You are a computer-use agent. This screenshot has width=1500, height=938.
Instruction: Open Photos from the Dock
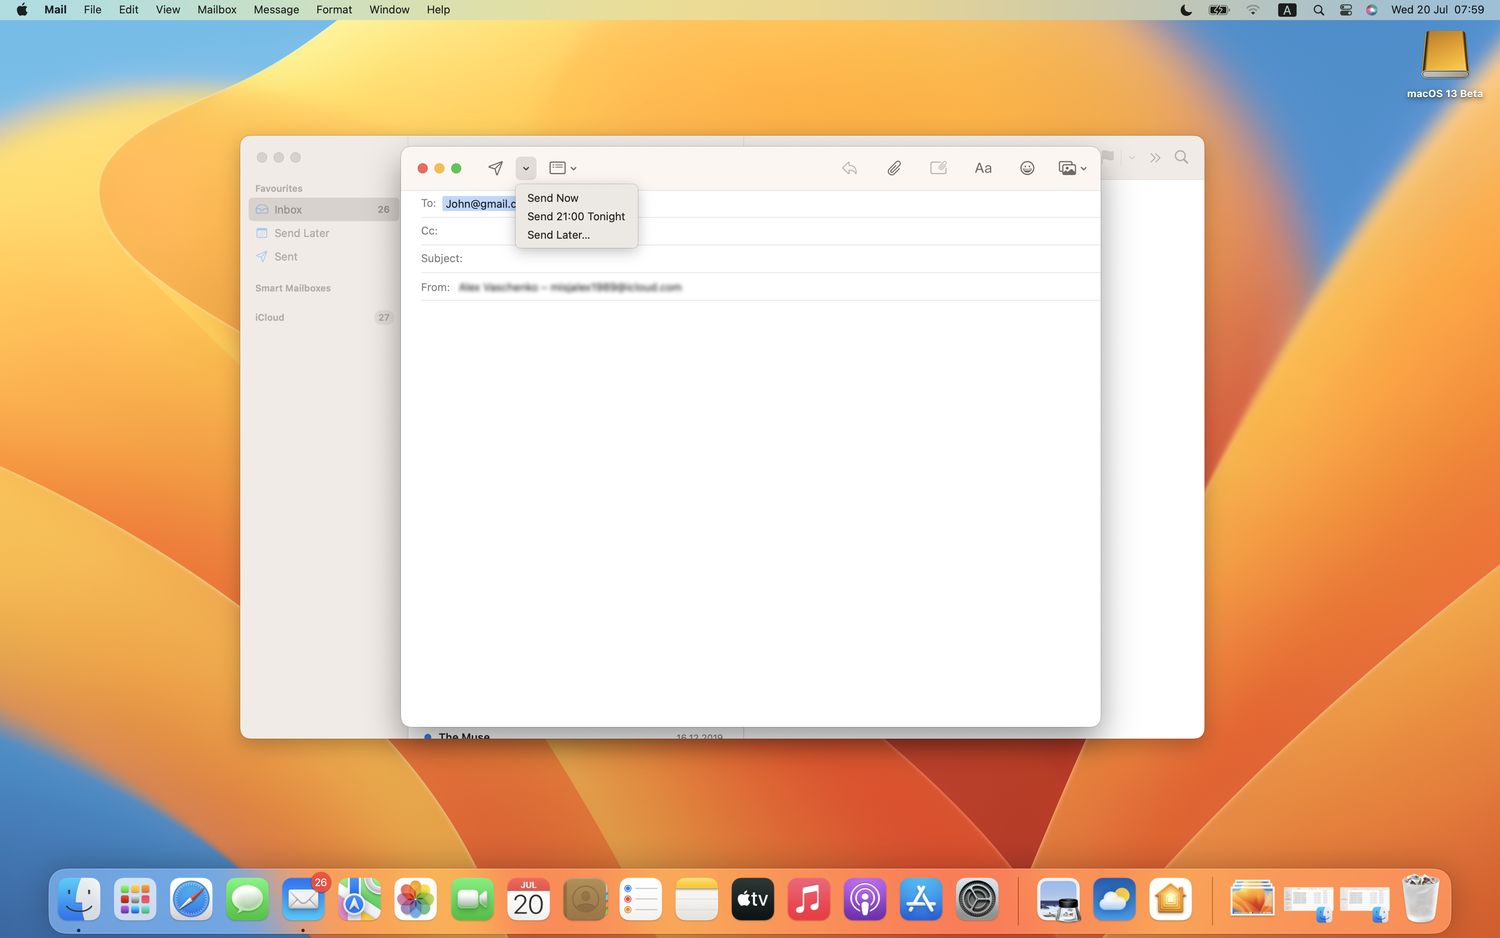(x=415, y=899)
